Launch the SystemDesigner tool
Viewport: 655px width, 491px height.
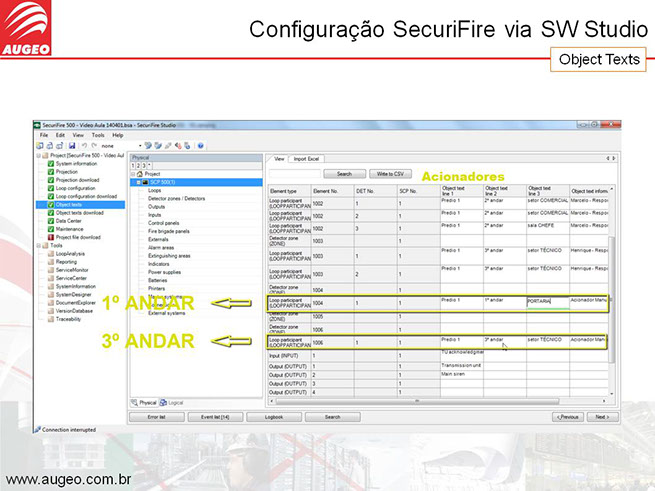[x=74, y=294]
